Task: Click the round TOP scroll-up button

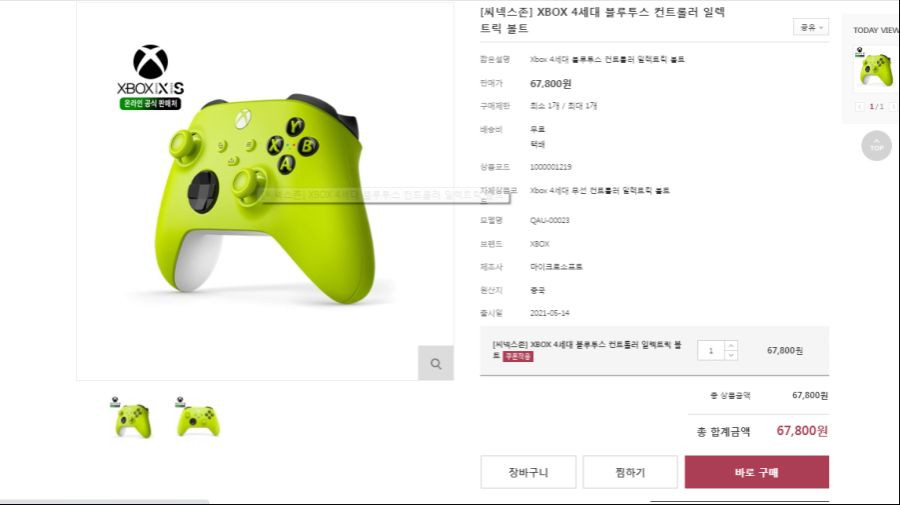Action: click(876, 146)
